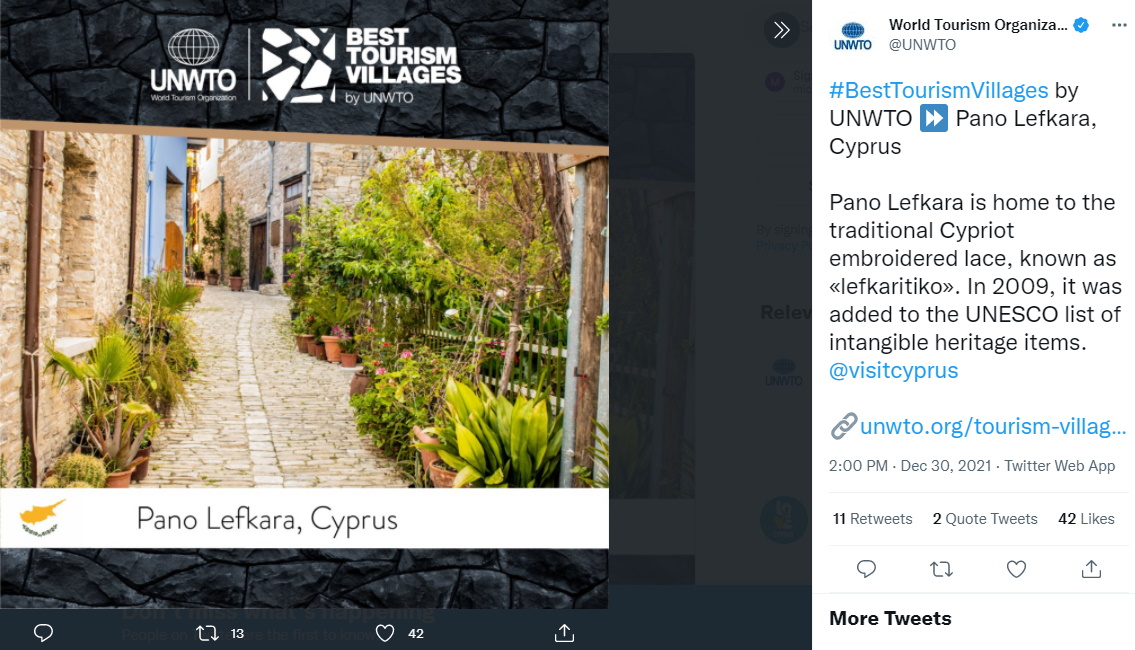Click the World Tourism Organization account name
Screen dimensions: 1135x650
(978, 25)
